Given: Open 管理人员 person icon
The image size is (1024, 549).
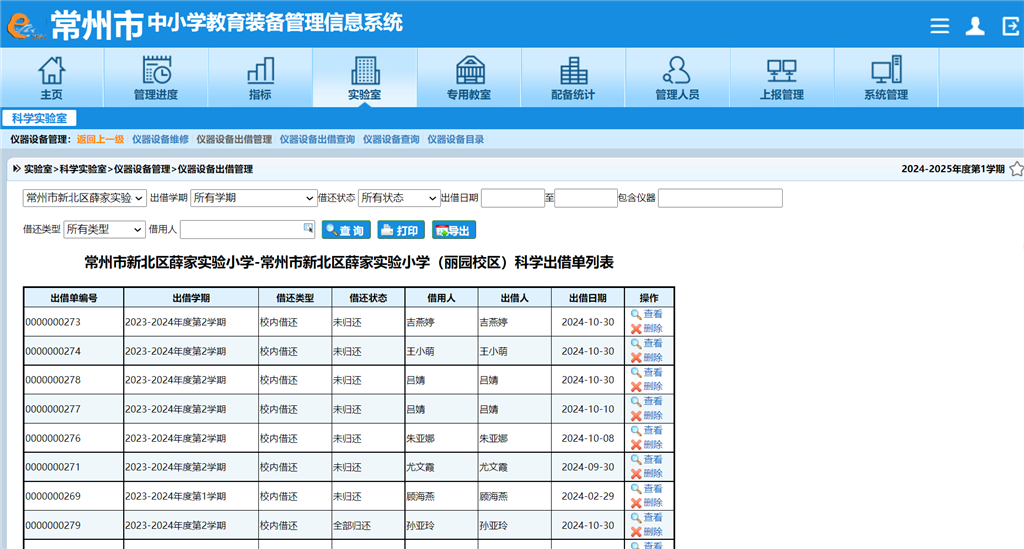Looking at the screenshot, I should click(677, 71).
